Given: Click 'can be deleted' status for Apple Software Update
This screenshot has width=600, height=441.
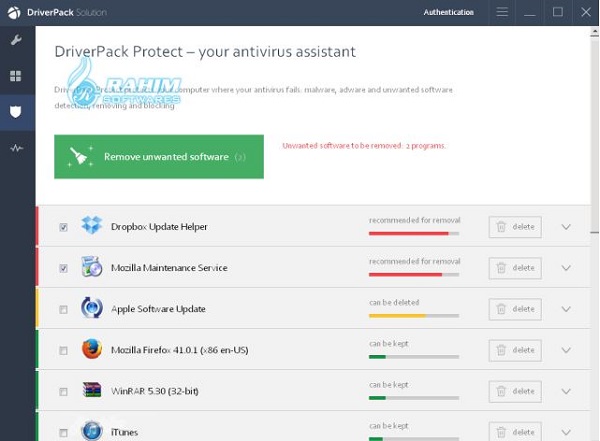Looking at the screenshot, I should click(394, 302).
